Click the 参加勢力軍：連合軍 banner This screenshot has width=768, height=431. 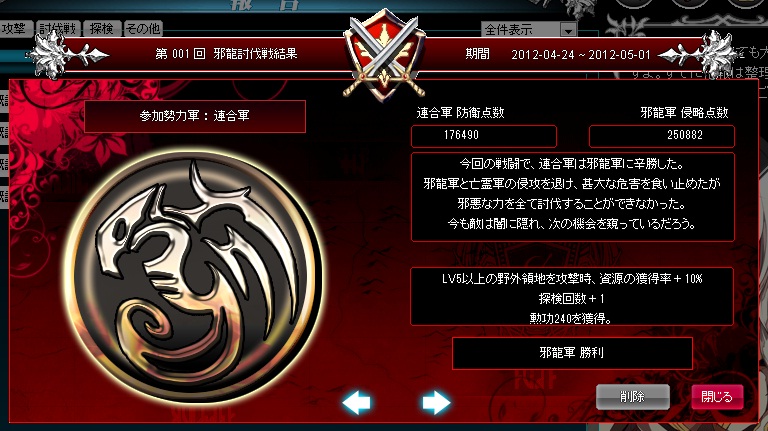tap(195, 116)
